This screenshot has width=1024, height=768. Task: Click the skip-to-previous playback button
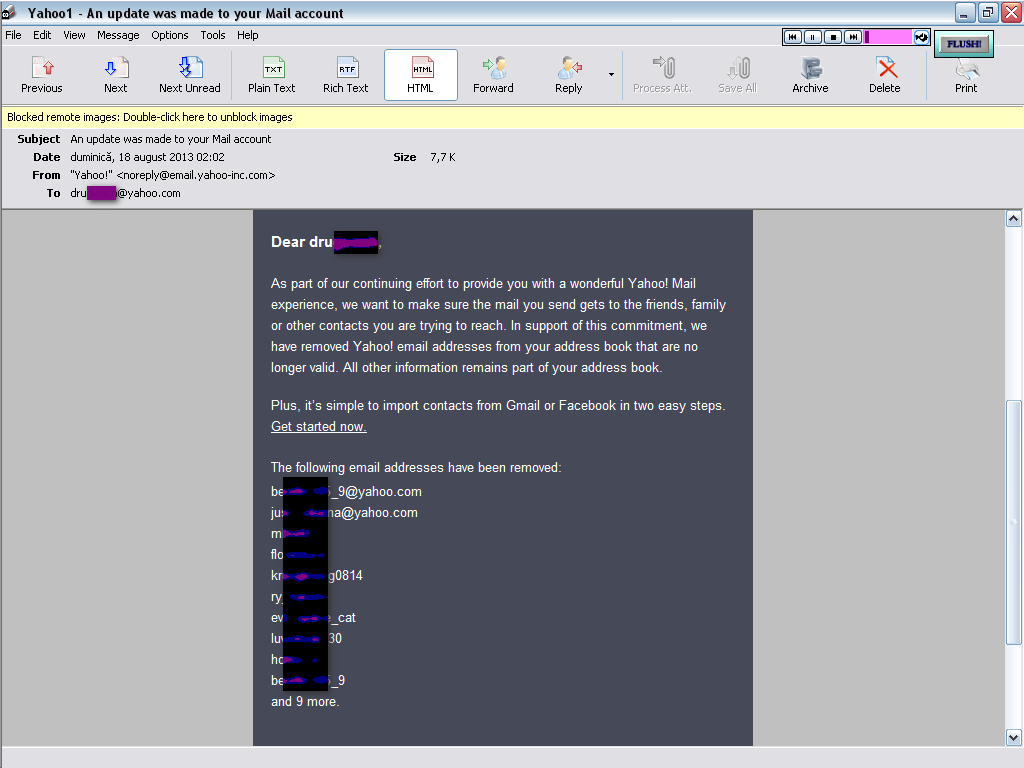[792, 37]
